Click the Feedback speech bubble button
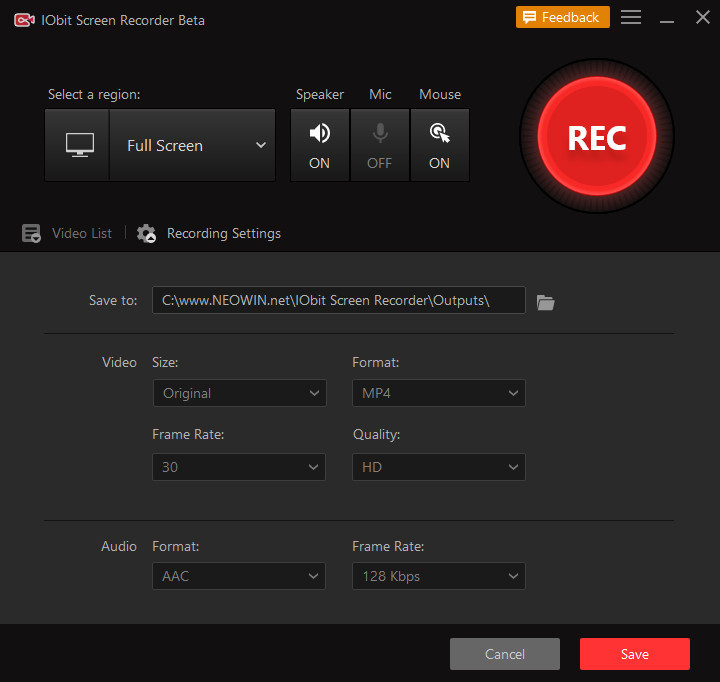720x682 pixels. [x=562, y=18]
